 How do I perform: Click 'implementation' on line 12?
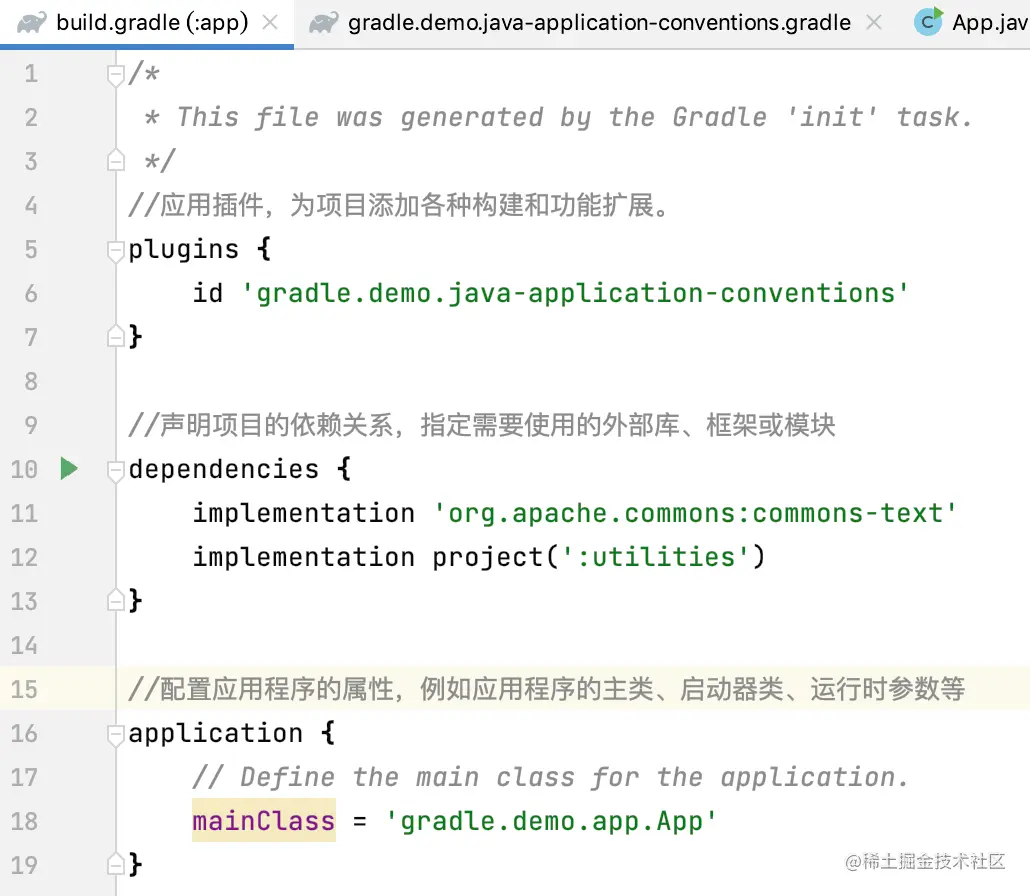pyautogui.click(x=303, y=558)
